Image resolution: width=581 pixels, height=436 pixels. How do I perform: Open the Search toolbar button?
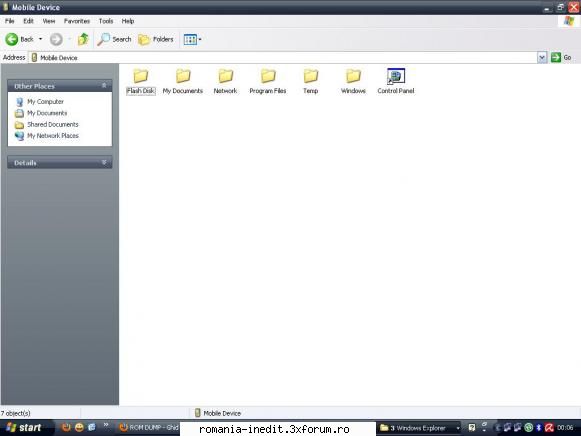pyautogui.click(x=114, y=39)
